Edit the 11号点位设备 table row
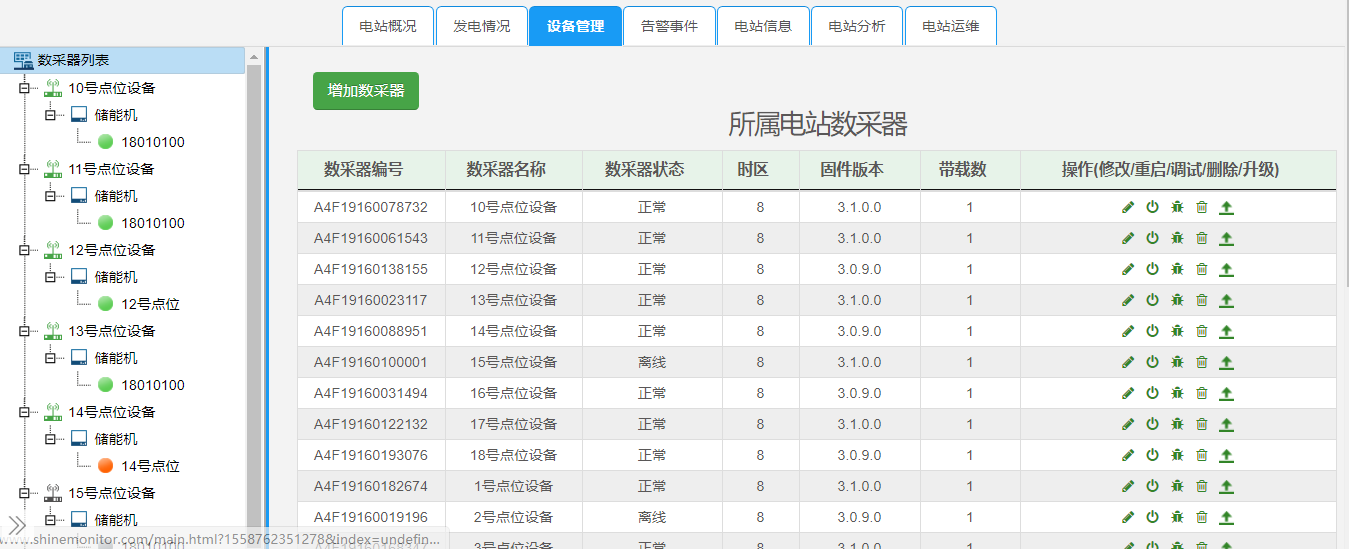 [x=1128, y=239]
